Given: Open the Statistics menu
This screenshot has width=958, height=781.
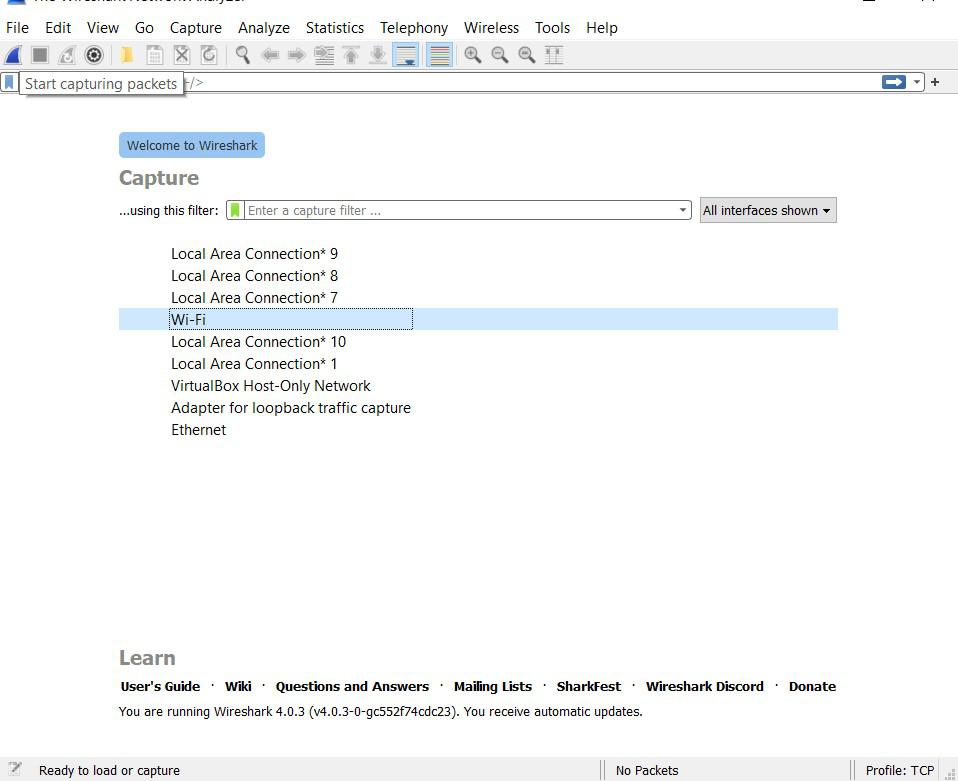Looking at the screenshot, I should click(335, 28).
